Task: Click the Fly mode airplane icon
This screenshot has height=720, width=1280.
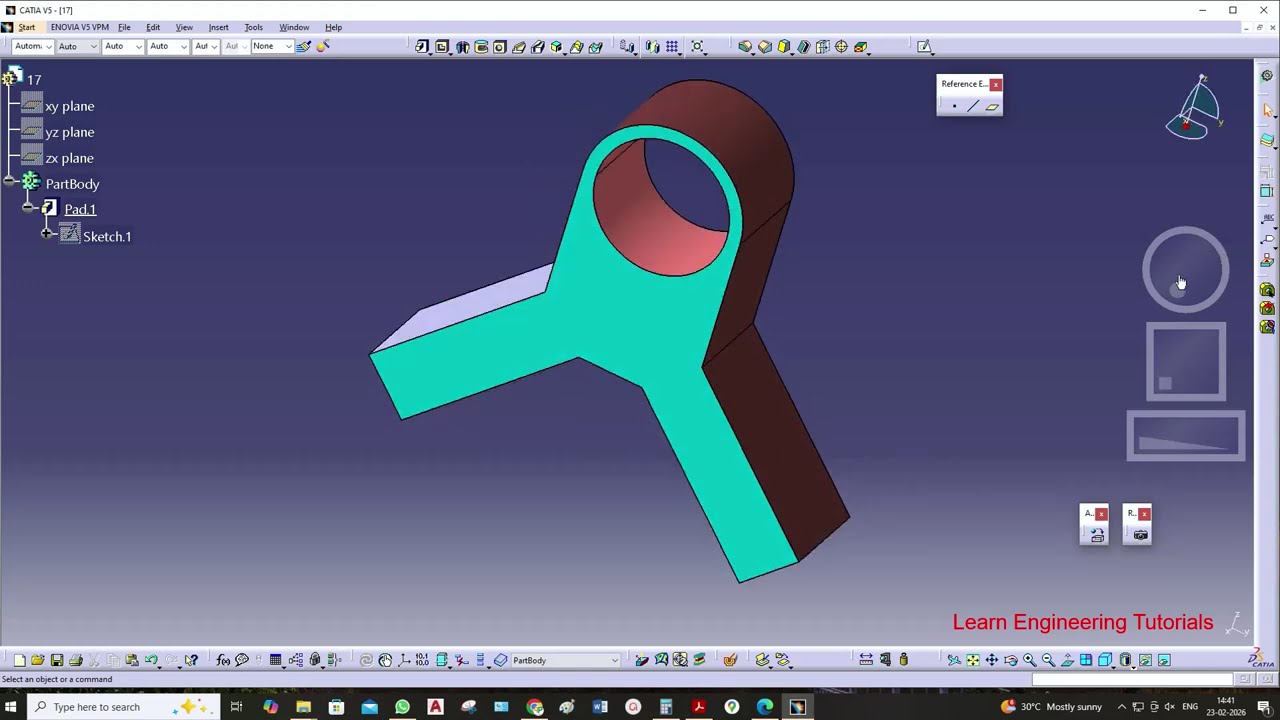Action: click(953, 660)
